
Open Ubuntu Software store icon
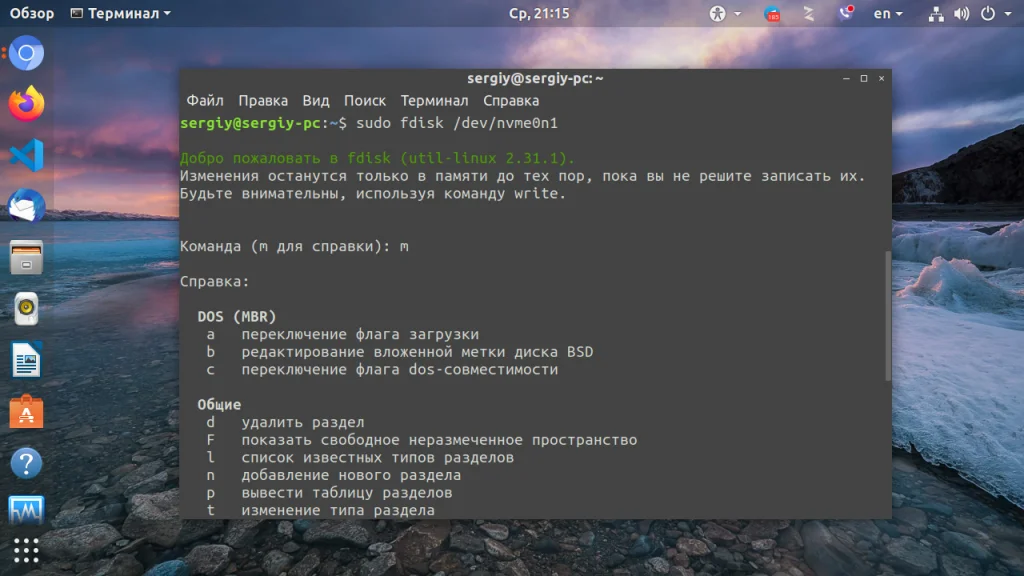pos(26,411)
